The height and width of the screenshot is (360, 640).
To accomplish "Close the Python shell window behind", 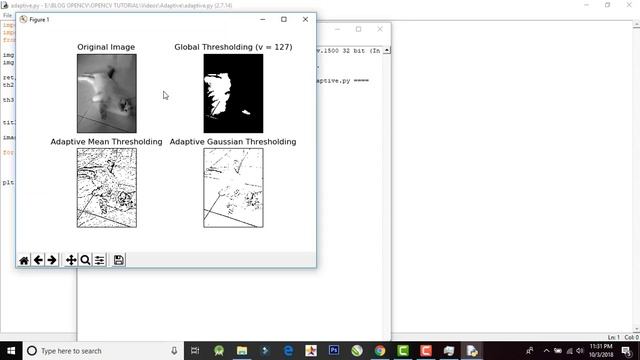I will tap(380, 29).
